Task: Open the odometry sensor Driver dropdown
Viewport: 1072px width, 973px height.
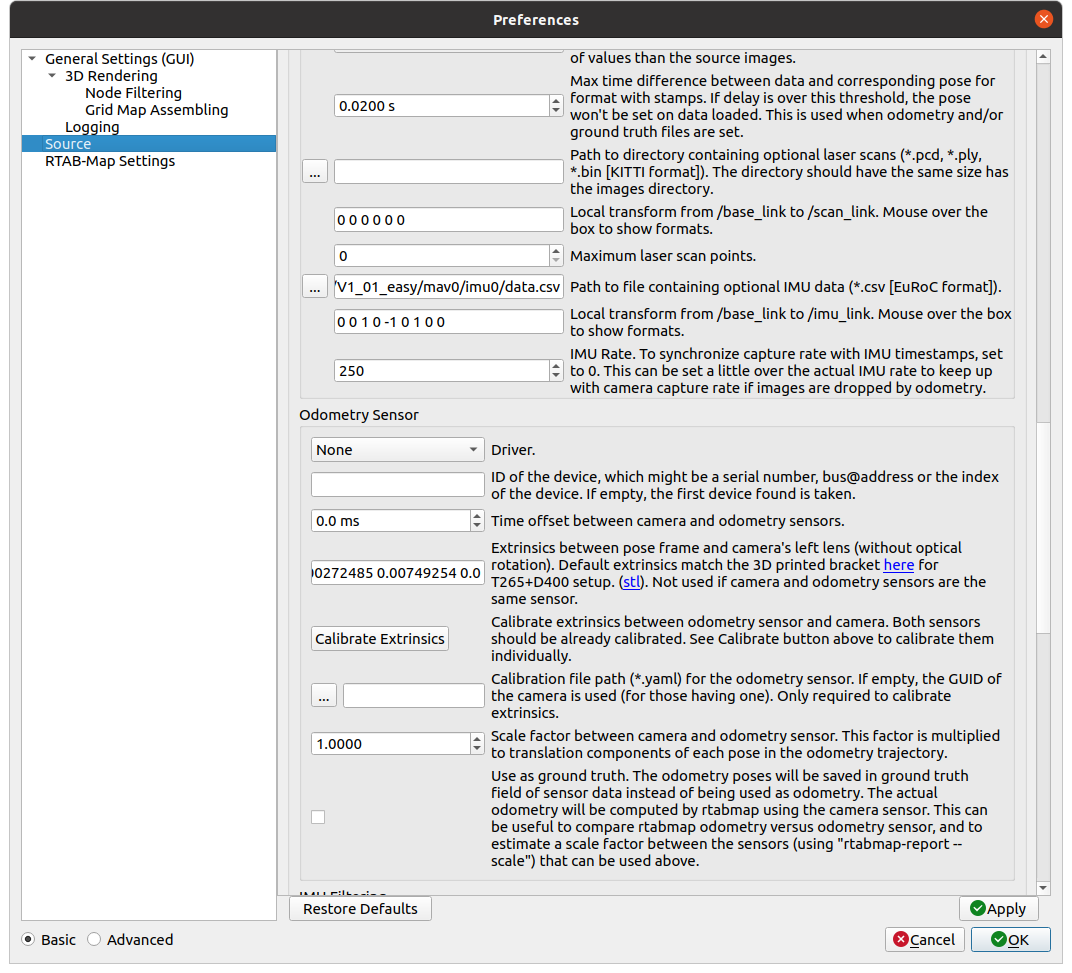Action: click(x=397, y=450)
